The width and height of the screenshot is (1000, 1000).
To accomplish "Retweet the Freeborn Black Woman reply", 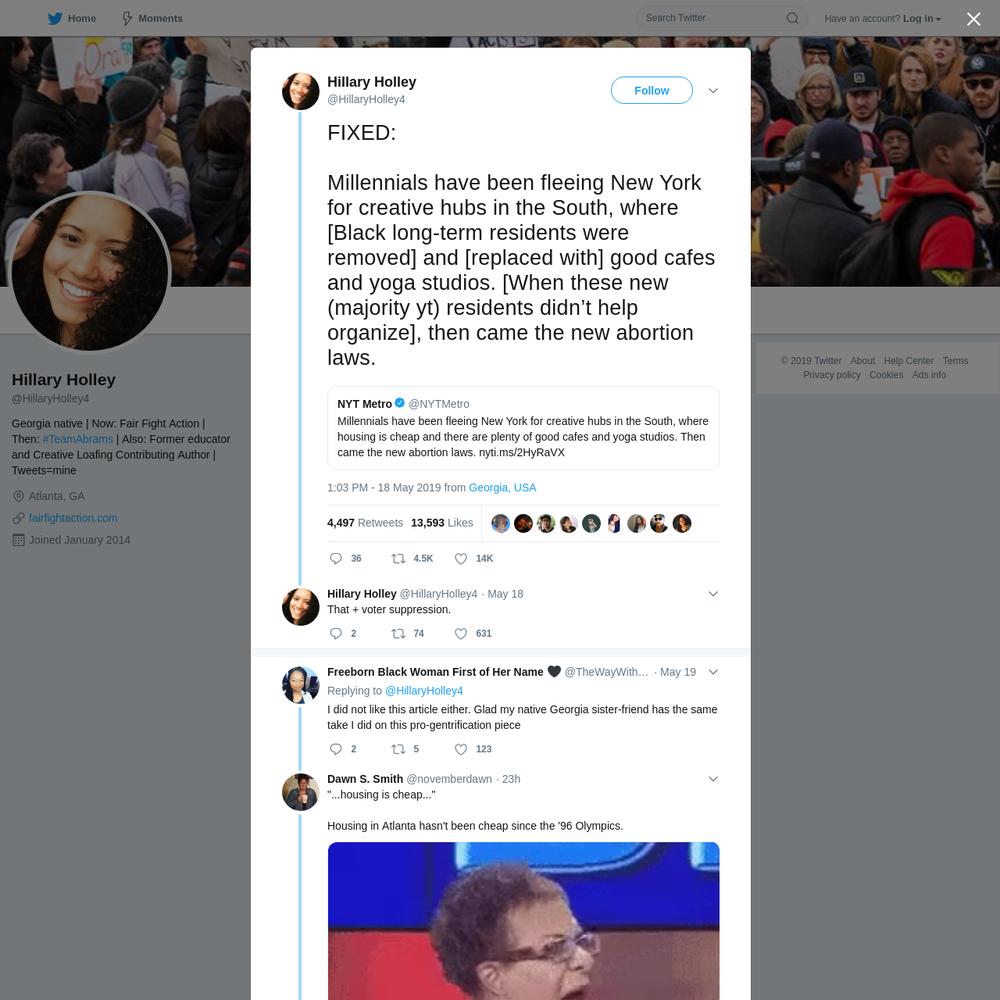I will tap(398, 749).
